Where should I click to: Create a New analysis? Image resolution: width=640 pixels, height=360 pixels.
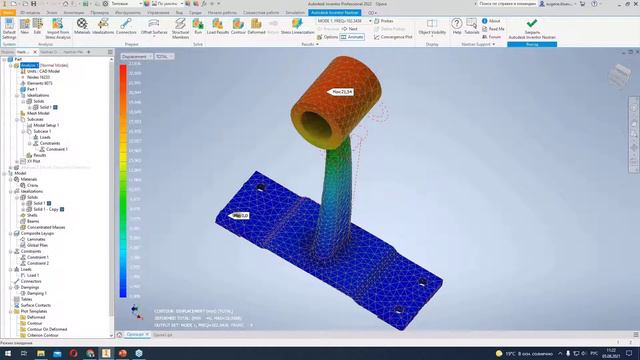click(24, 27)
